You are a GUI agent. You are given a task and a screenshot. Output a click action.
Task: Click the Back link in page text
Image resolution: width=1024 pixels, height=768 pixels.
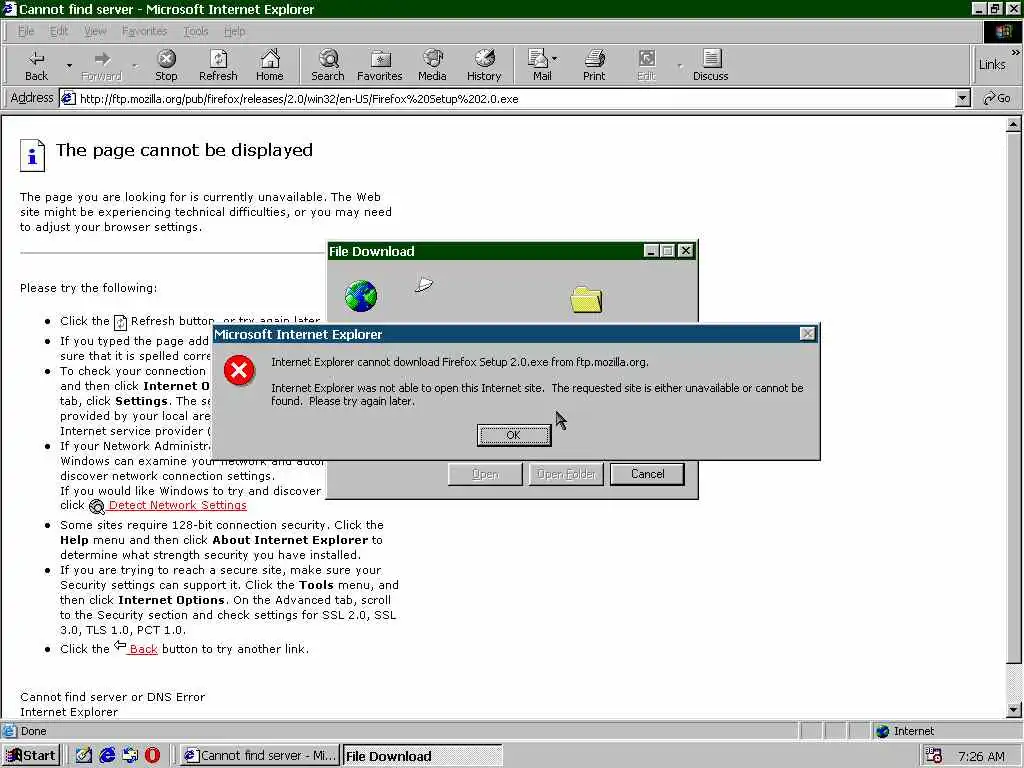point(143,649)
